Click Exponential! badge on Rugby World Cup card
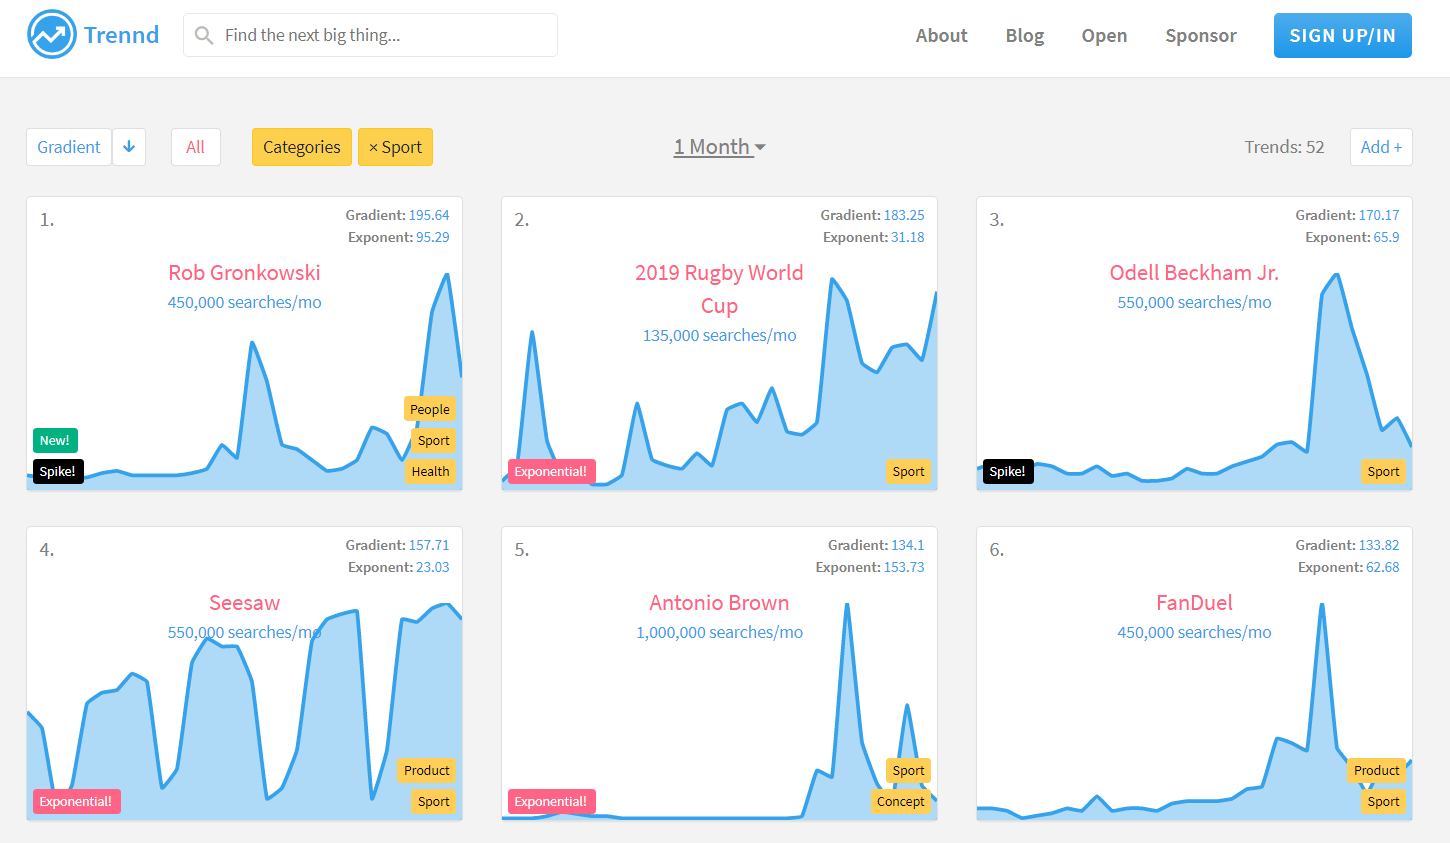This screenshot has width=1450, height=843. point(551,472)
